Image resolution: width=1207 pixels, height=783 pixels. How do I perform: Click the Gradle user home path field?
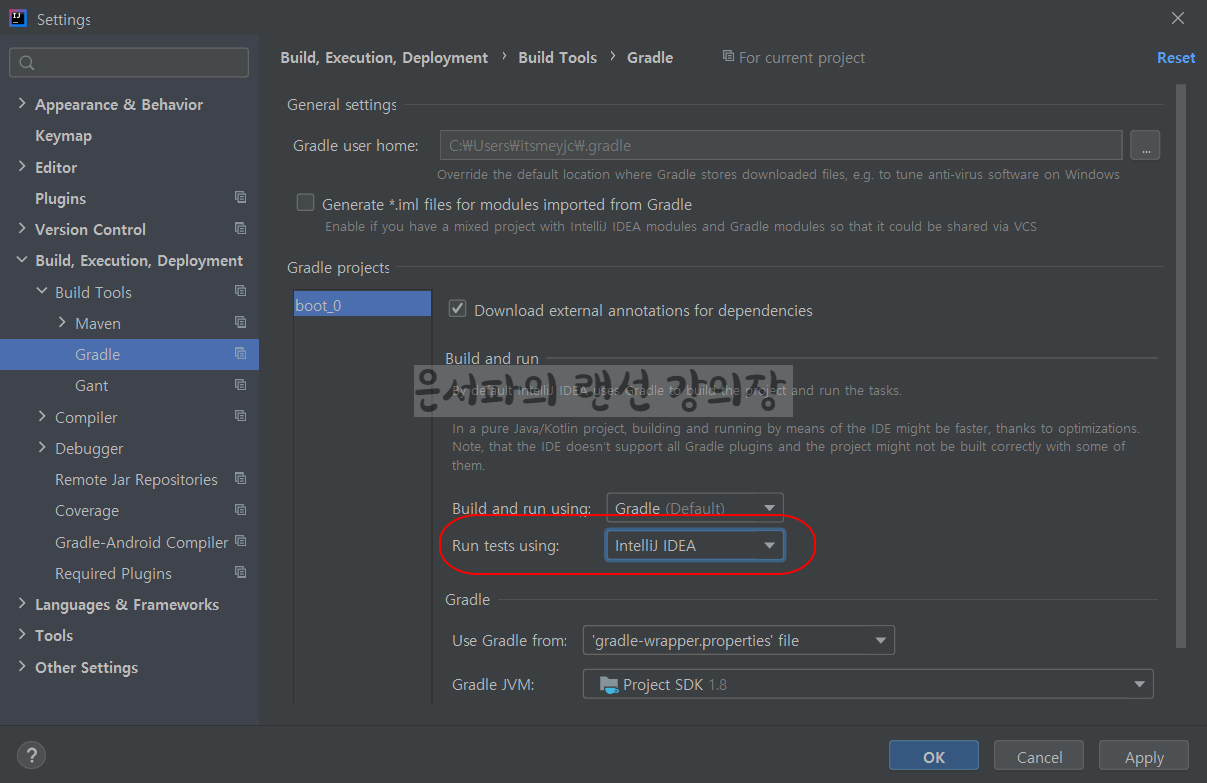coord(781,145)
